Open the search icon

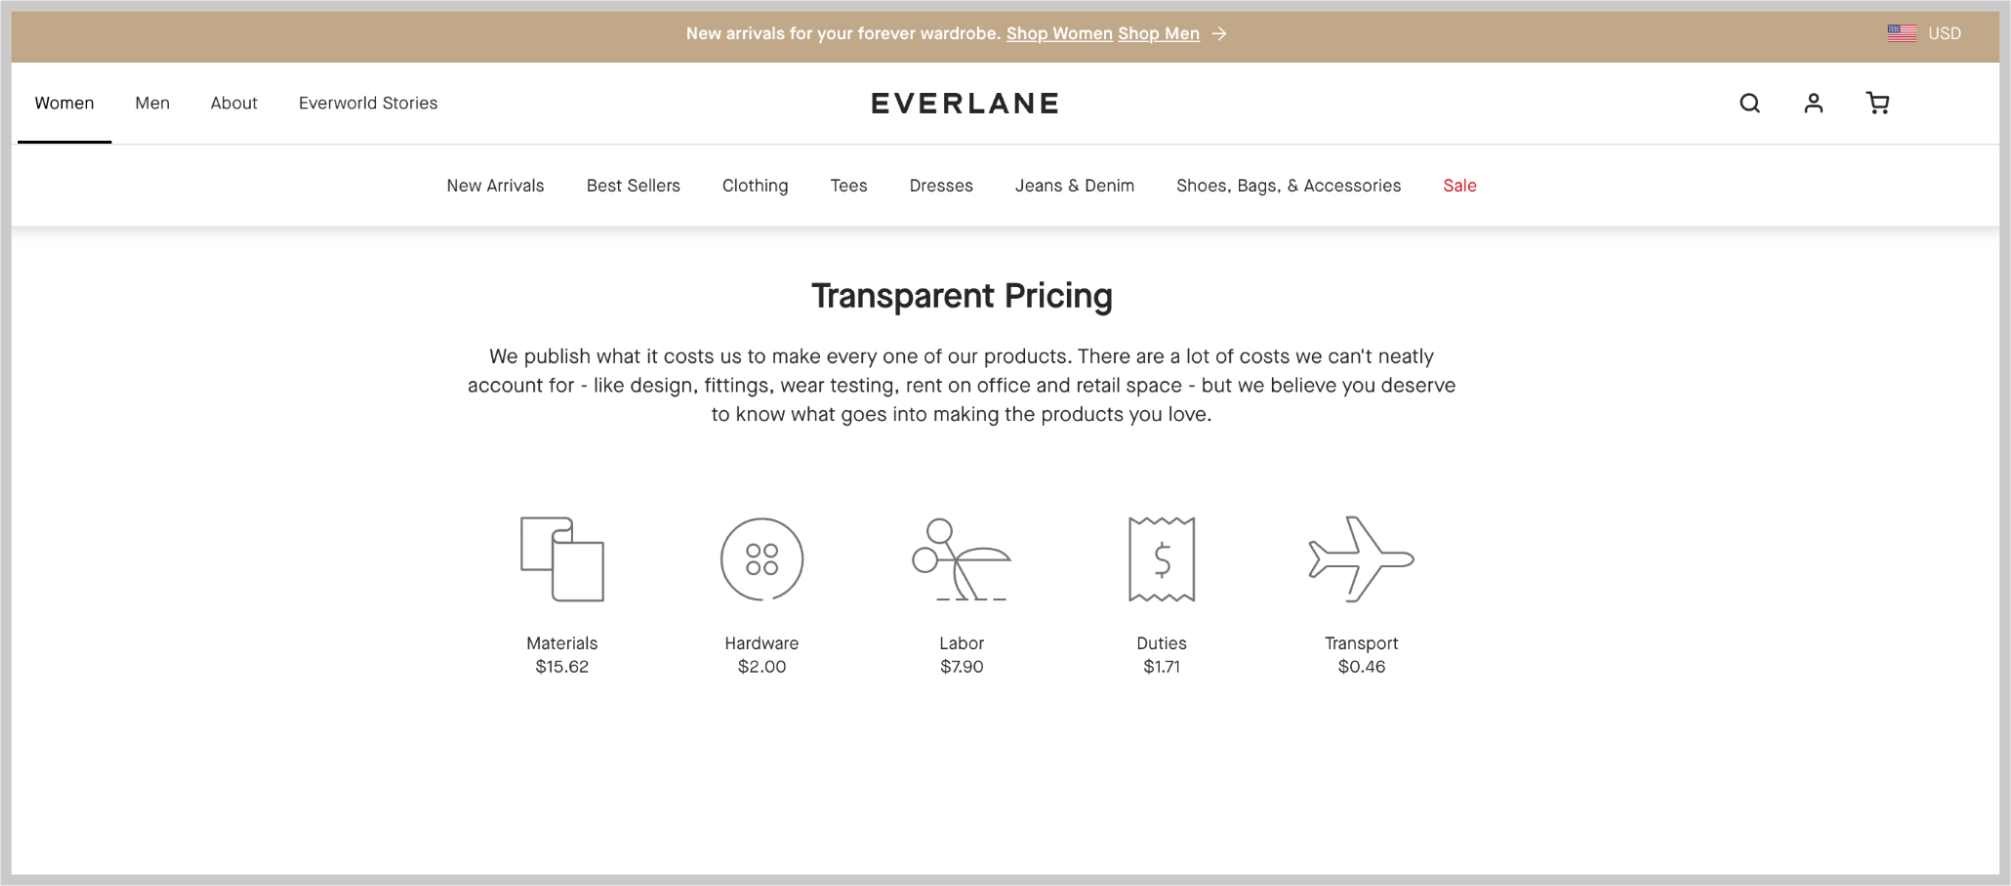1749,103
